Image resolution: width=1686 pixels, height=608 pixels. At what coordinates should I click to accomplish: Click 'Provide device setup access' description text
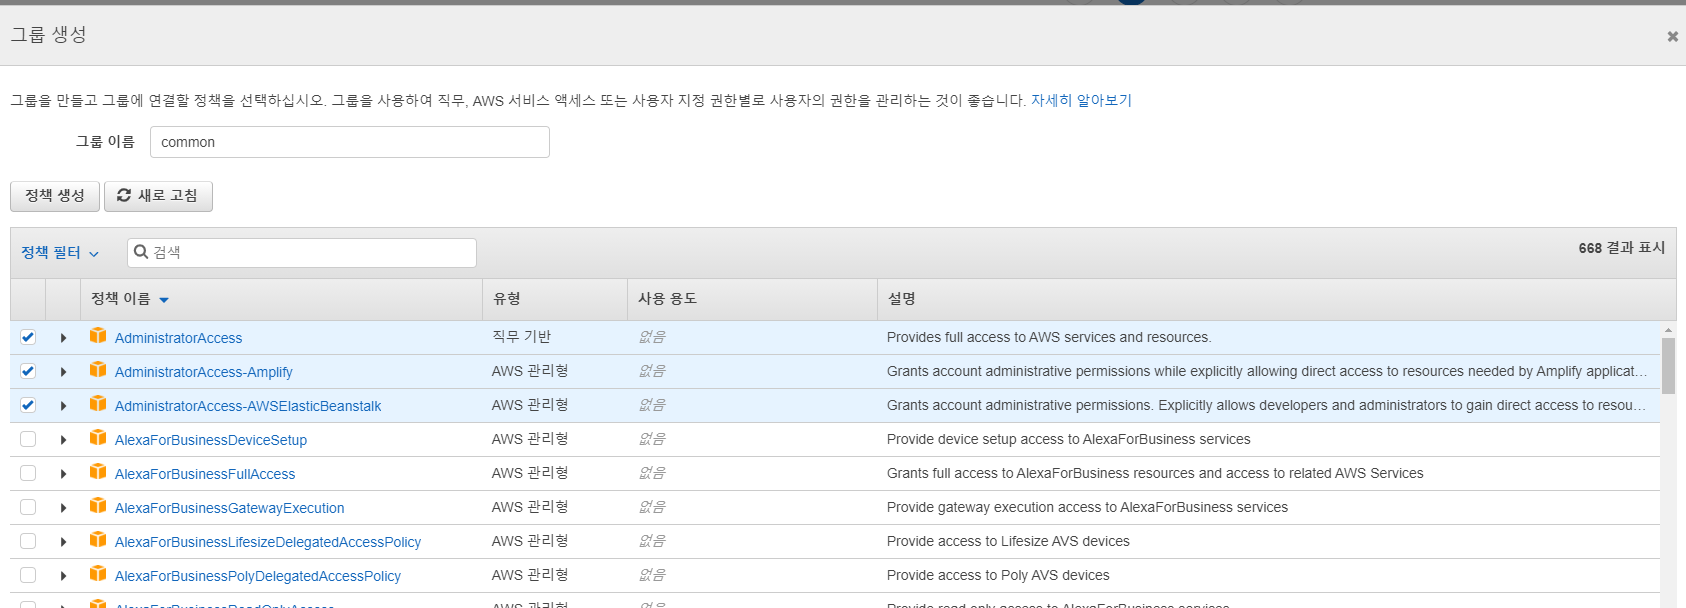click(x=1069, y=439)
